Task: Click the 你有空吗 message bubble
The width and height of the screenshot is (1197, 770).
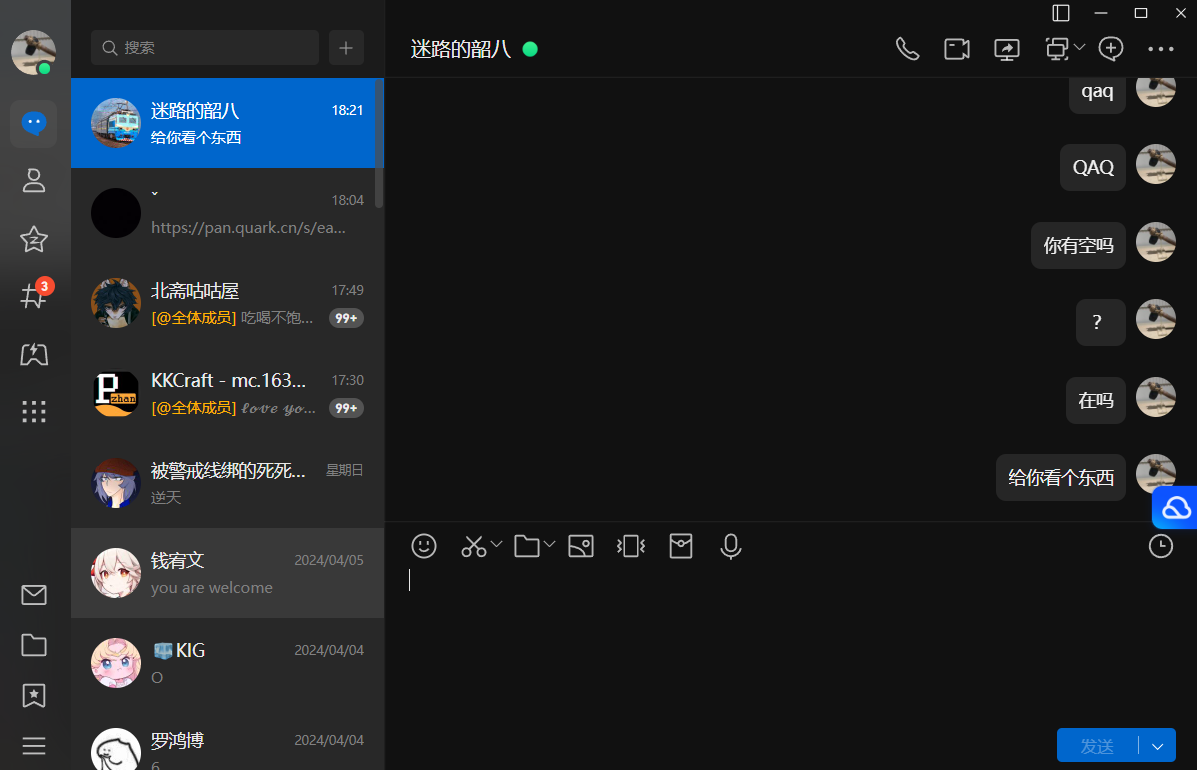Action: tap(1078, 245)
